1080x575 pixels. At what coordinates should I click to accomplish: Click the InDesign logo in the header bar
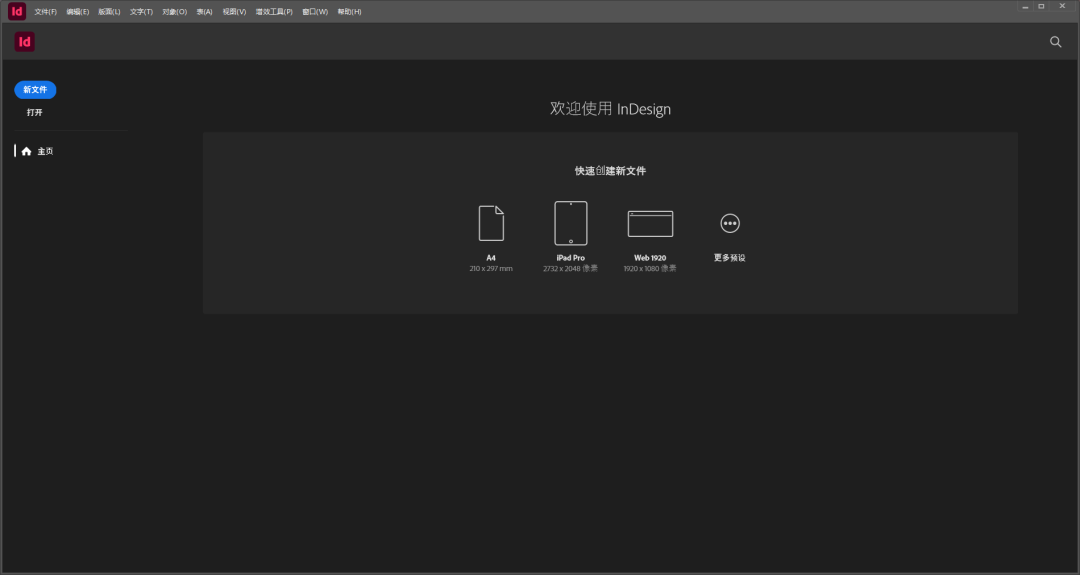pos(25,42)
